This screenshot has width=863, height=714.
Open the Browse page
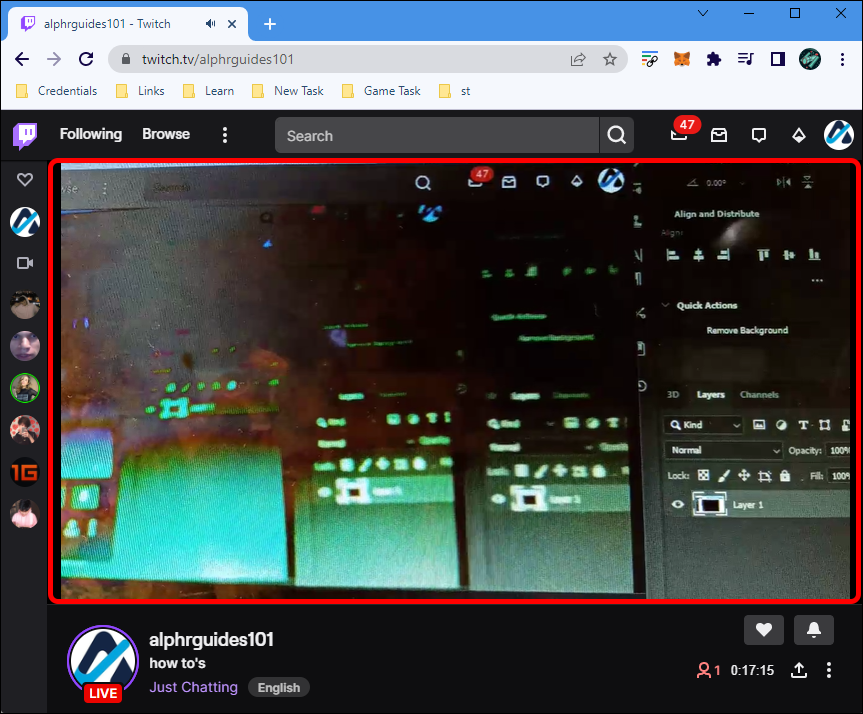166,134
